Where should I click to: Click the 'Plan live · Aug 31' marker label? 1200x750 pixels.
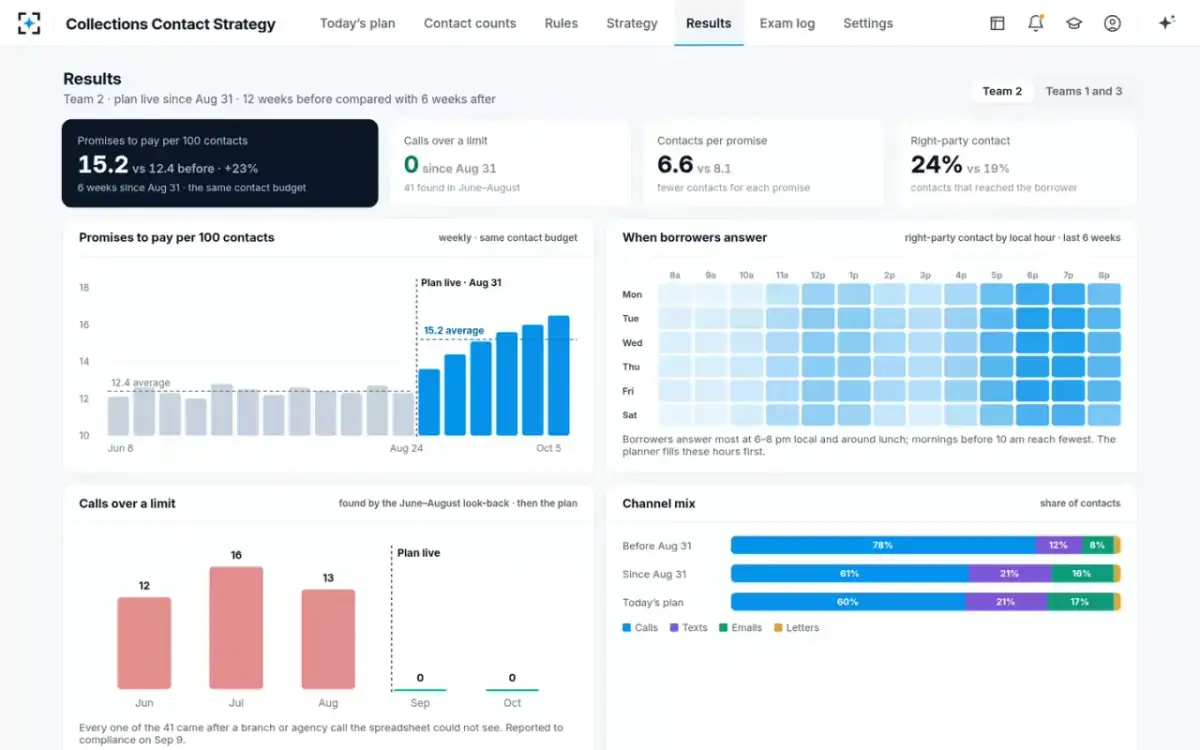(x=461, y=283)
